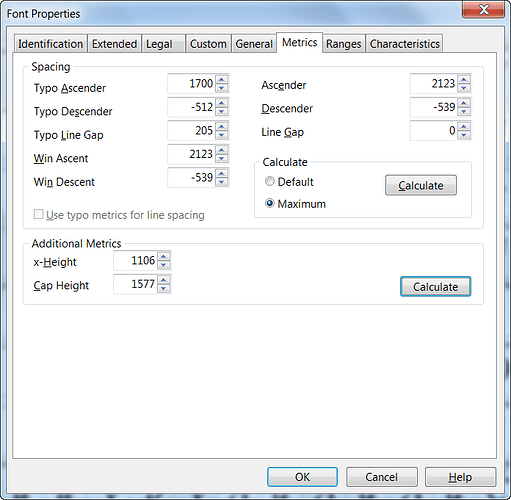Image resolution: width=511 pixels, height=500 pixels.
Task: Decrease the x-Height value
Action: tap(164, 265)
